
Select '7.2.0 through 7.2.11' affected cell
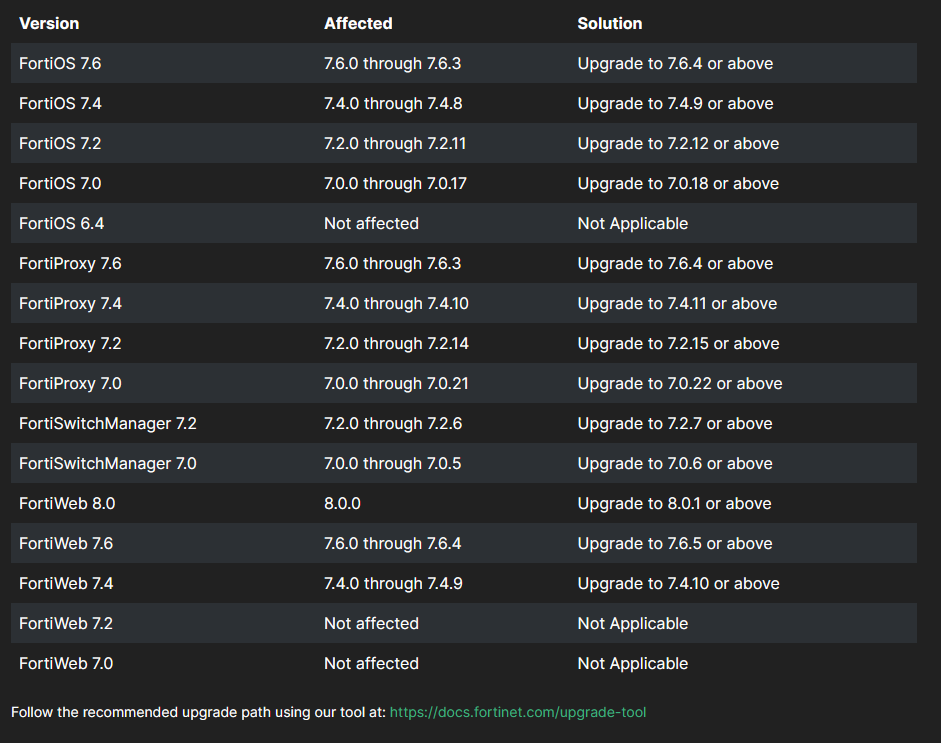pos(395,143)
